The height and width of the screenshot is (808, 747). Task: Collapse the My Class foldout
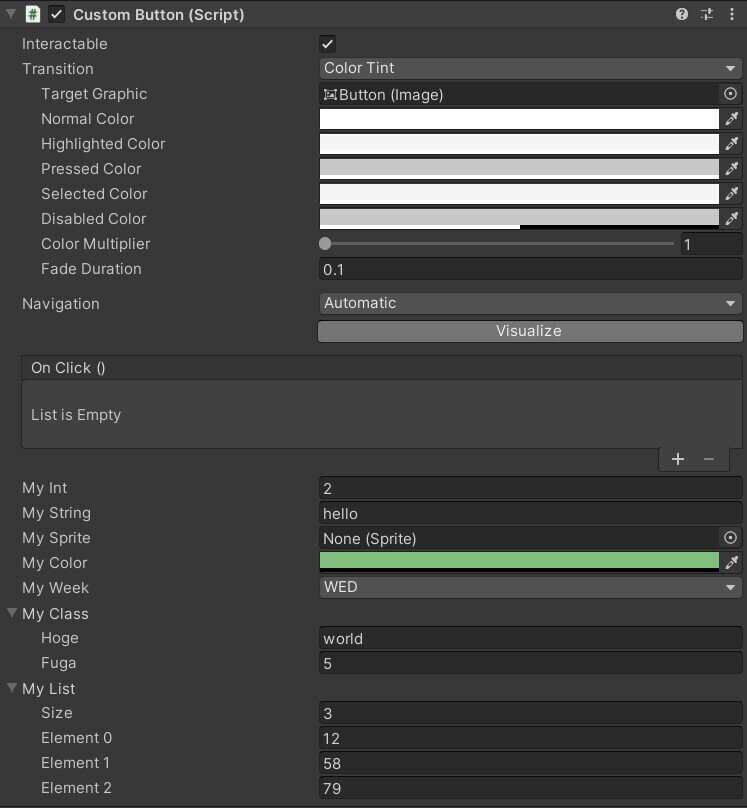[12, 613]
